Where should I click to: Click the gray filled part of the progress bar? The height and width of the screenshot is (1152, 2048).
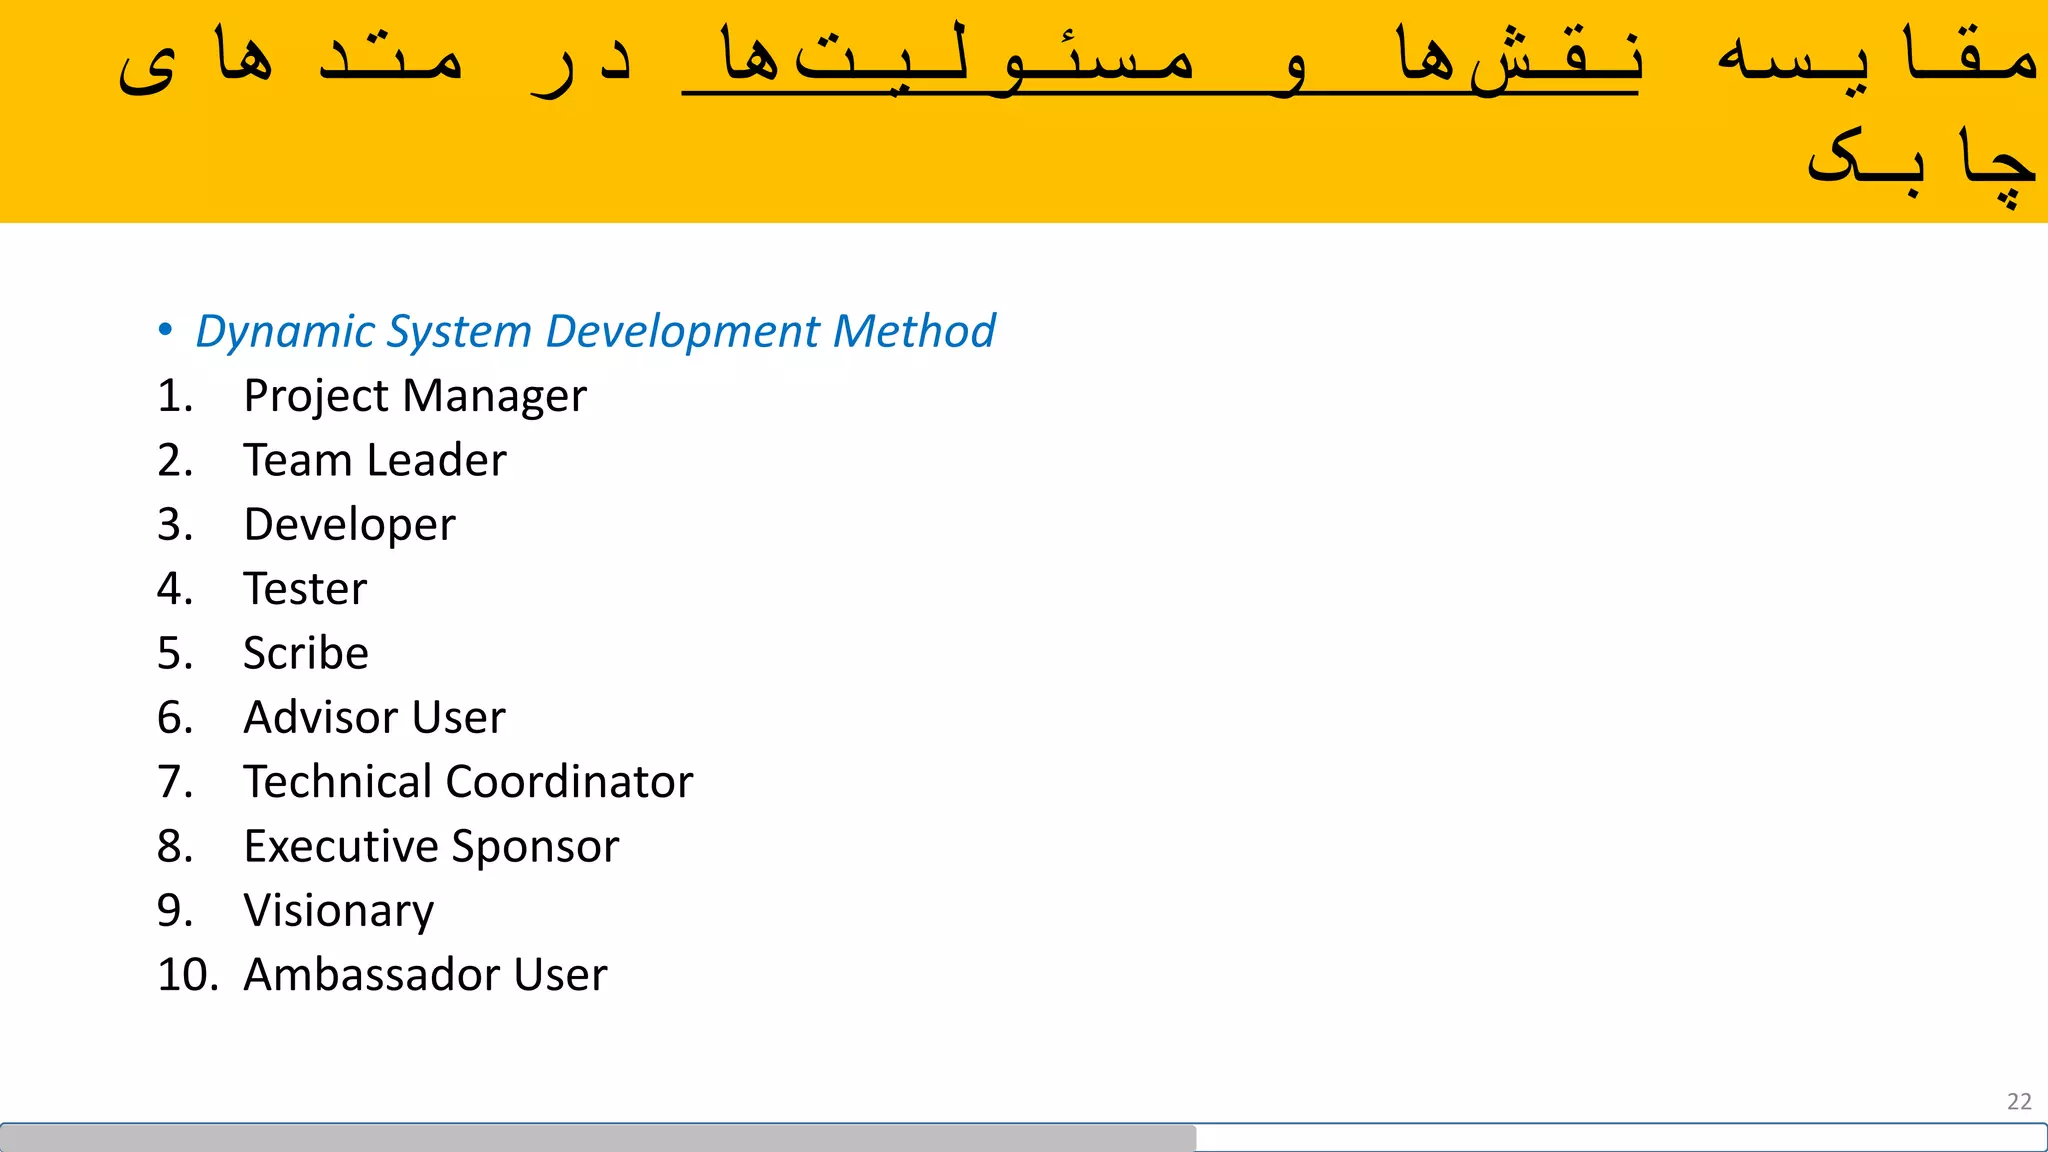(598, 1137)
